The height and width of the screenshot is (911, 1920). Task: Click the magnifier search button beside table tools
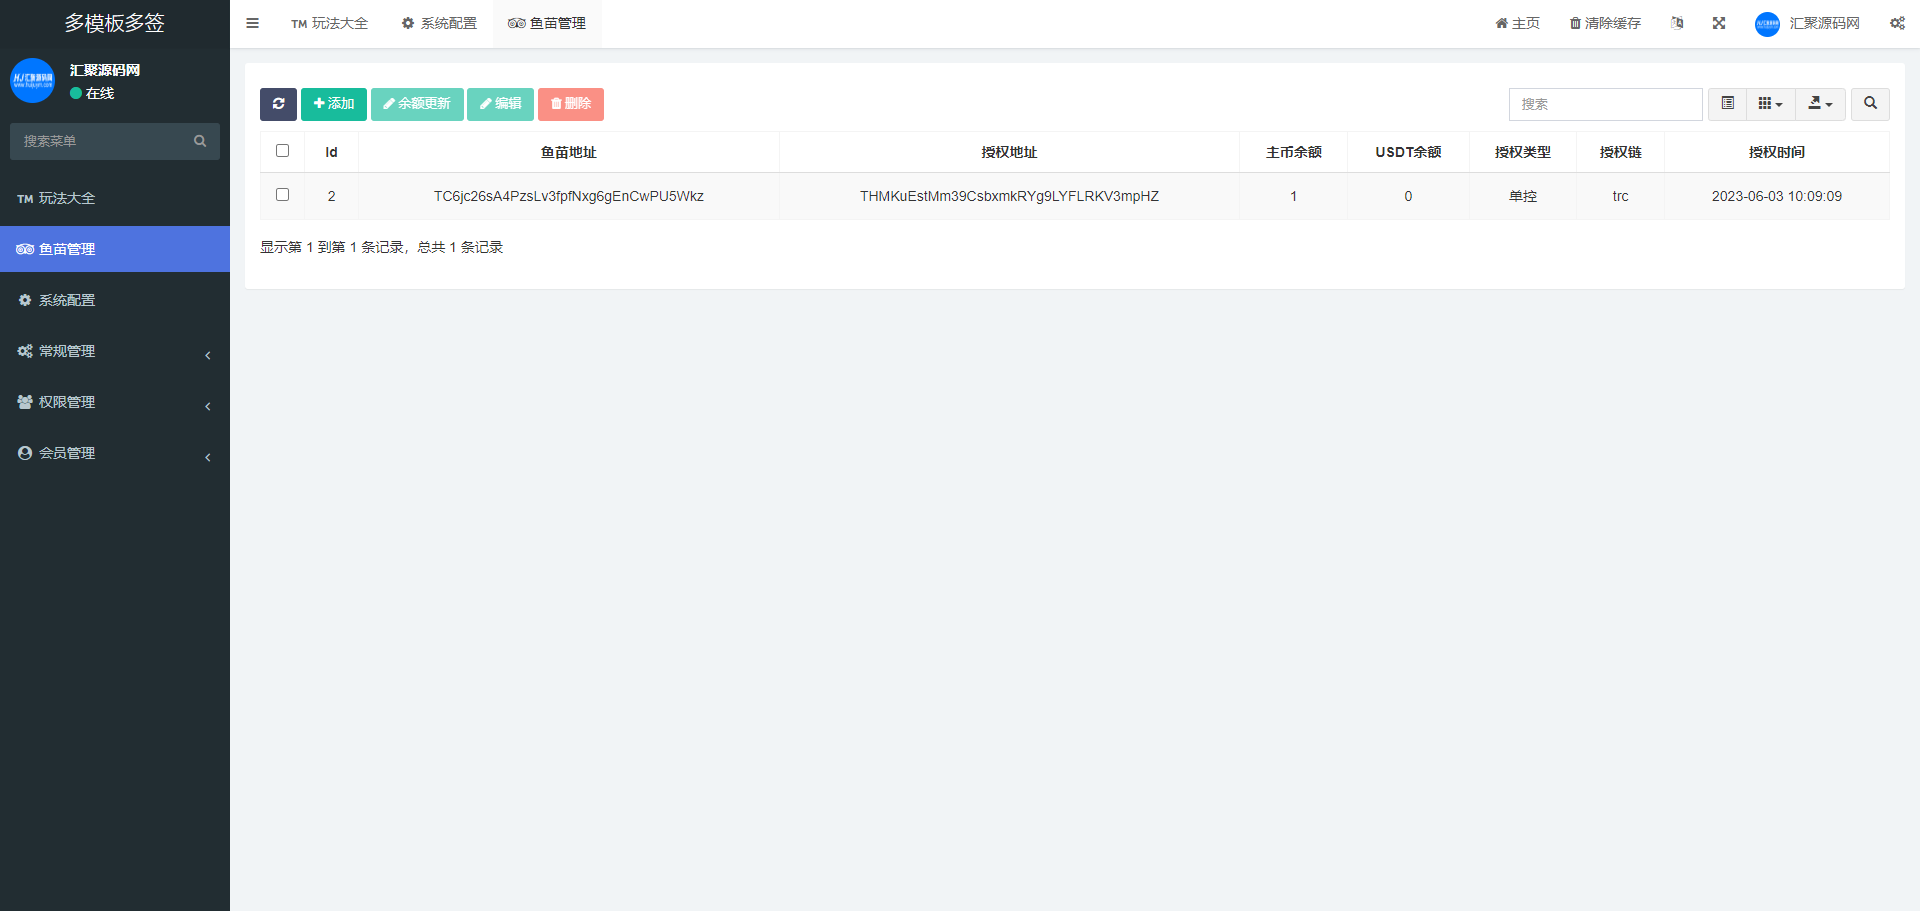pos(1870,104)
